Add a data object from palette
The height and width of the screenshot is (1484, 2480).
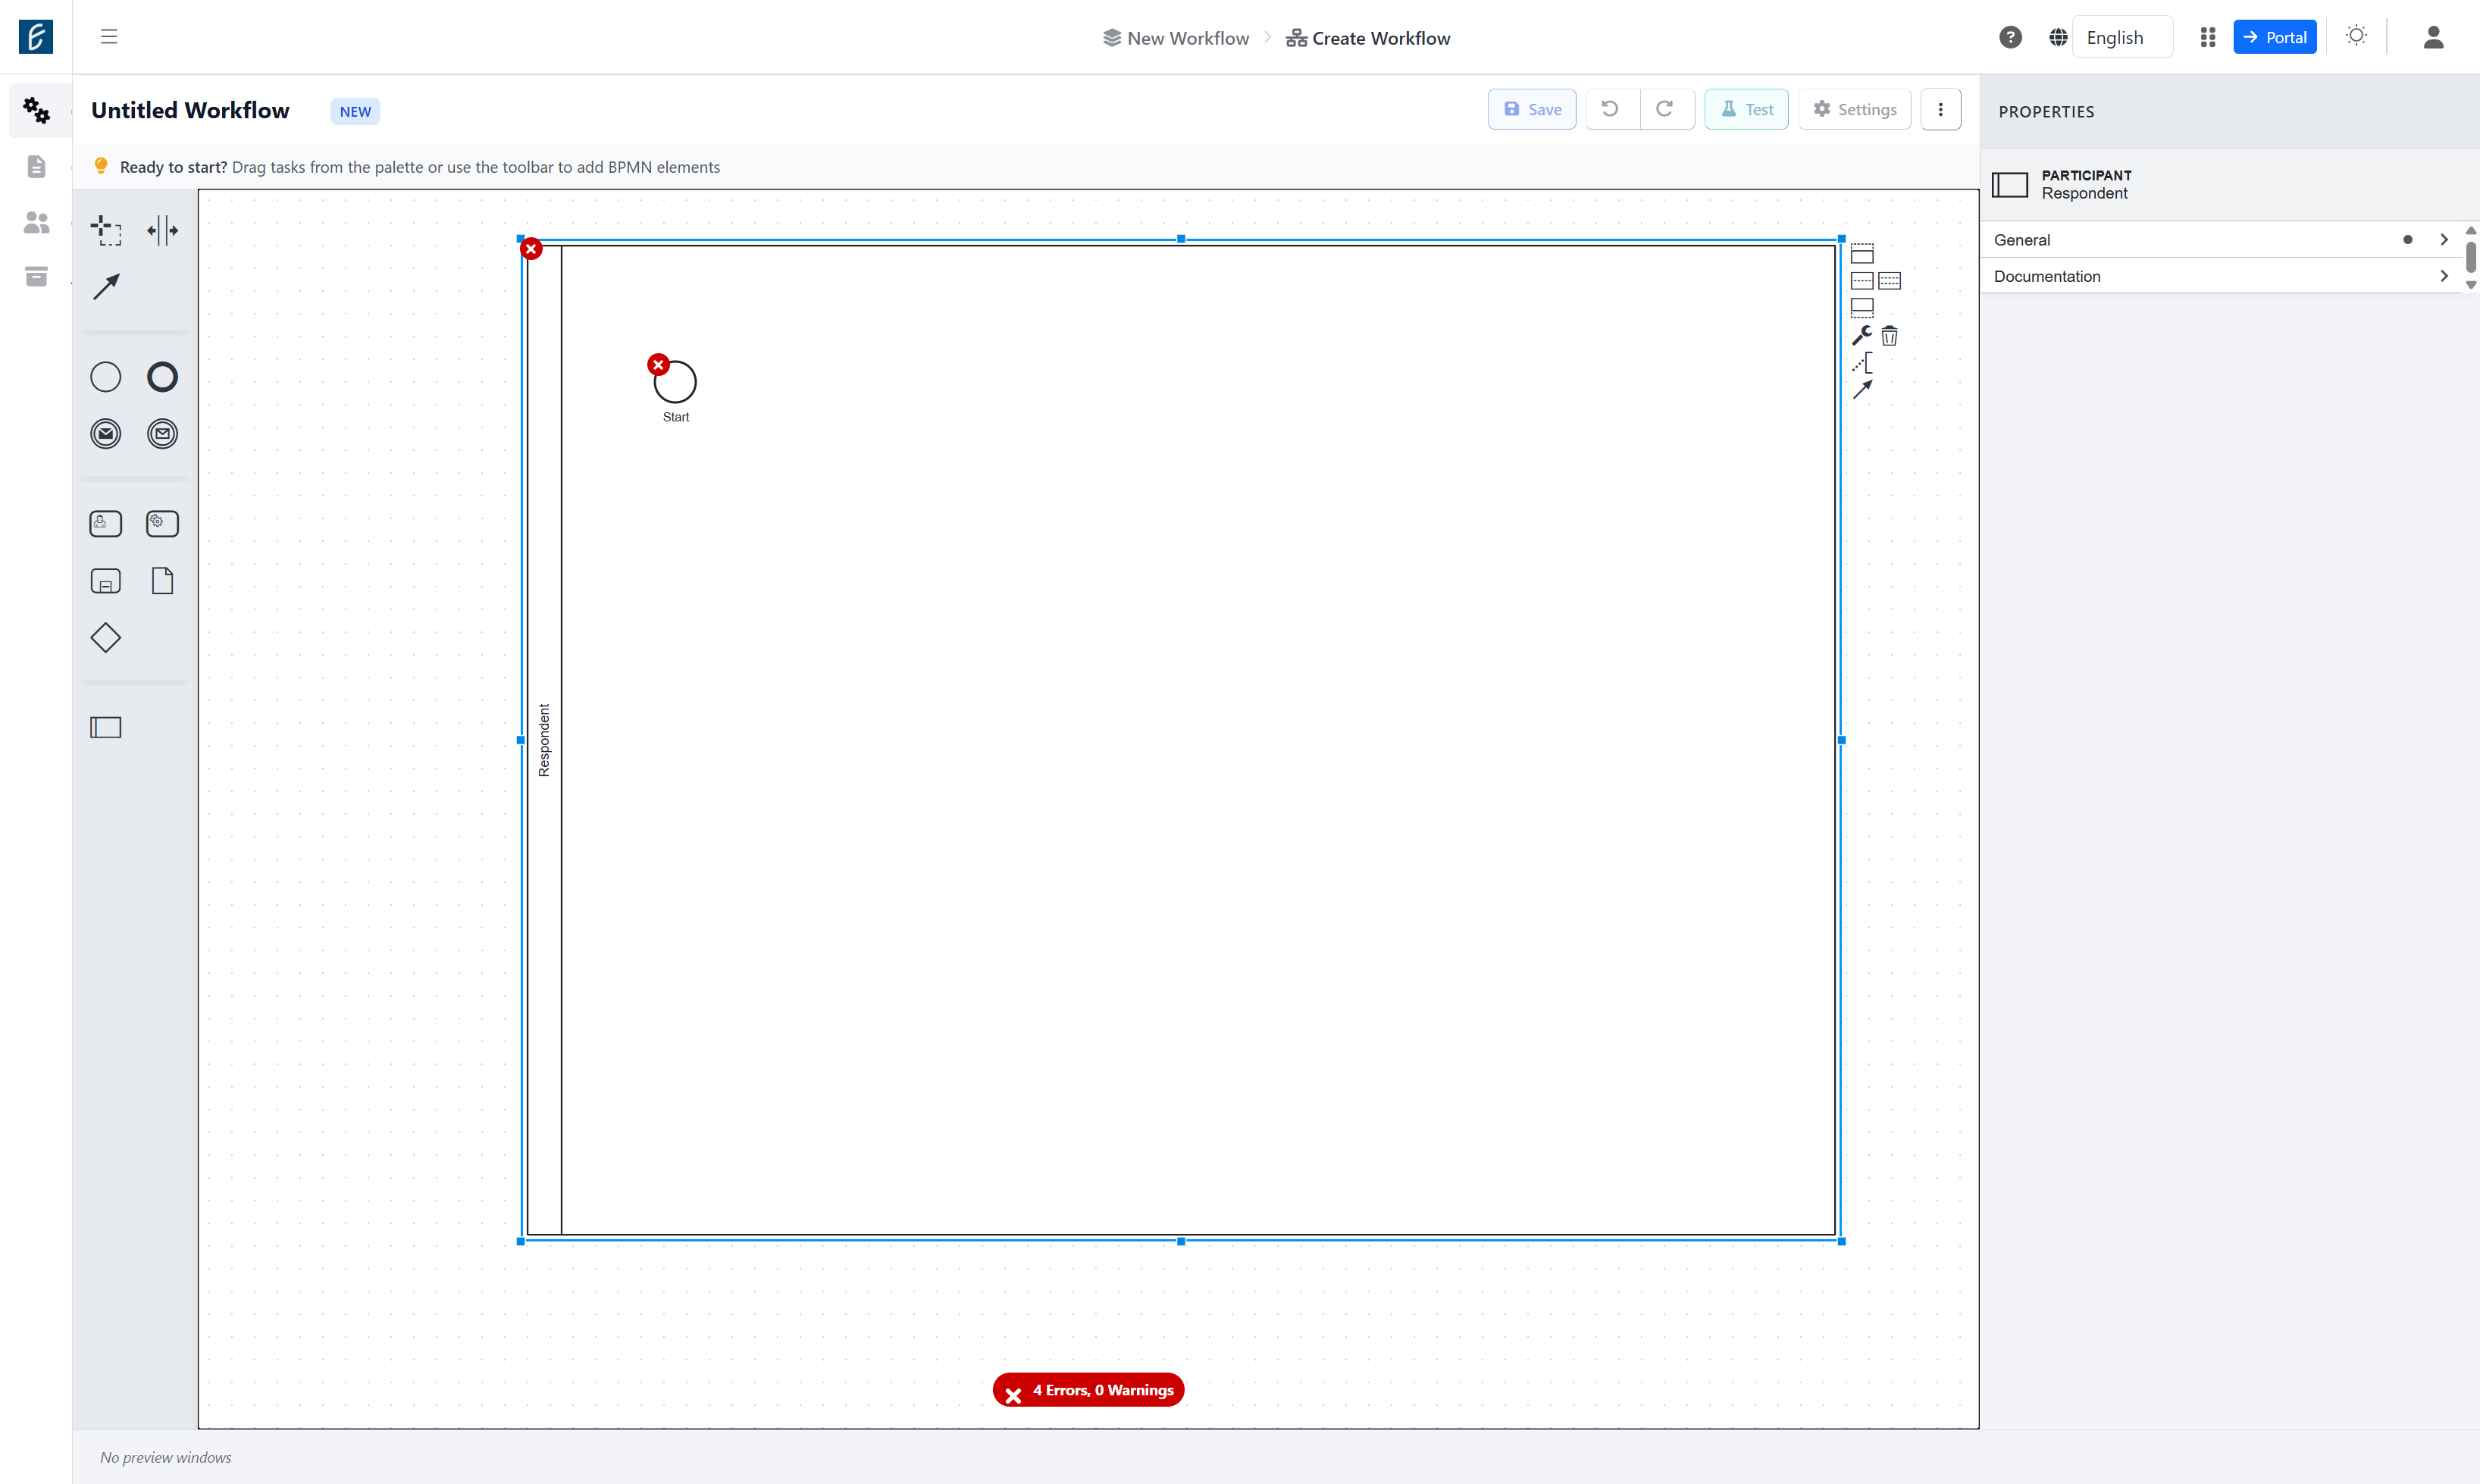pyautogui.click(x=162, y=581)
